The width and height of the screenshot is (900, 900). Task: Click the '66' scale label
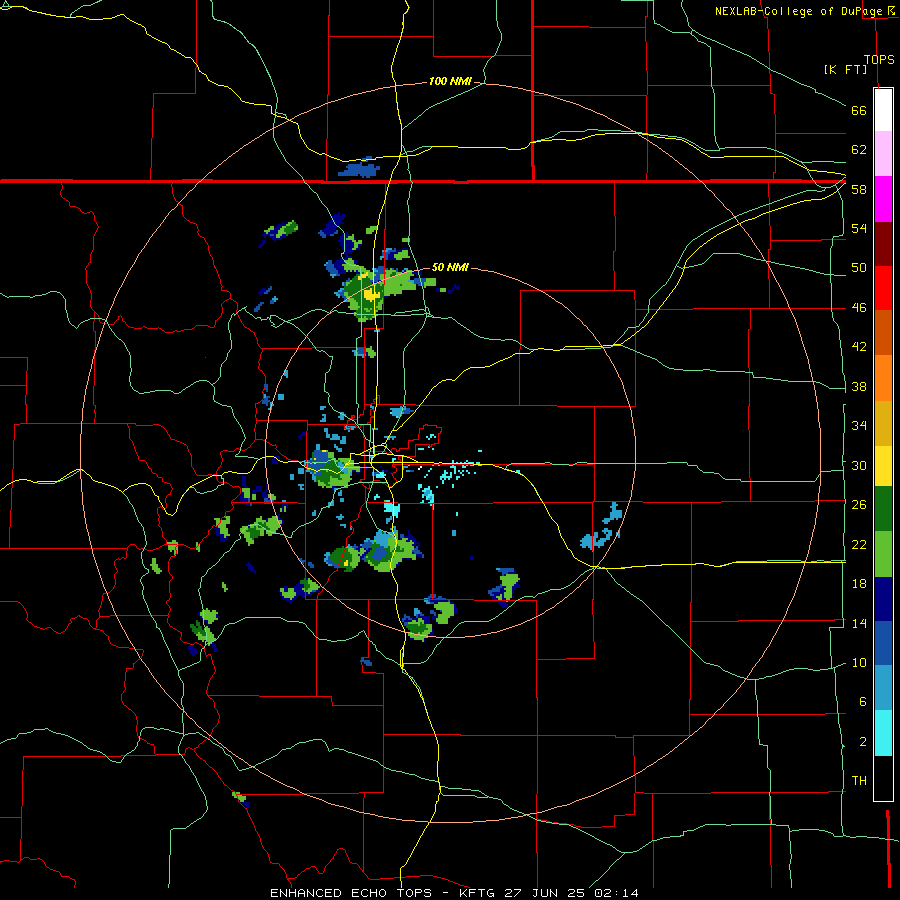(859, 110)
